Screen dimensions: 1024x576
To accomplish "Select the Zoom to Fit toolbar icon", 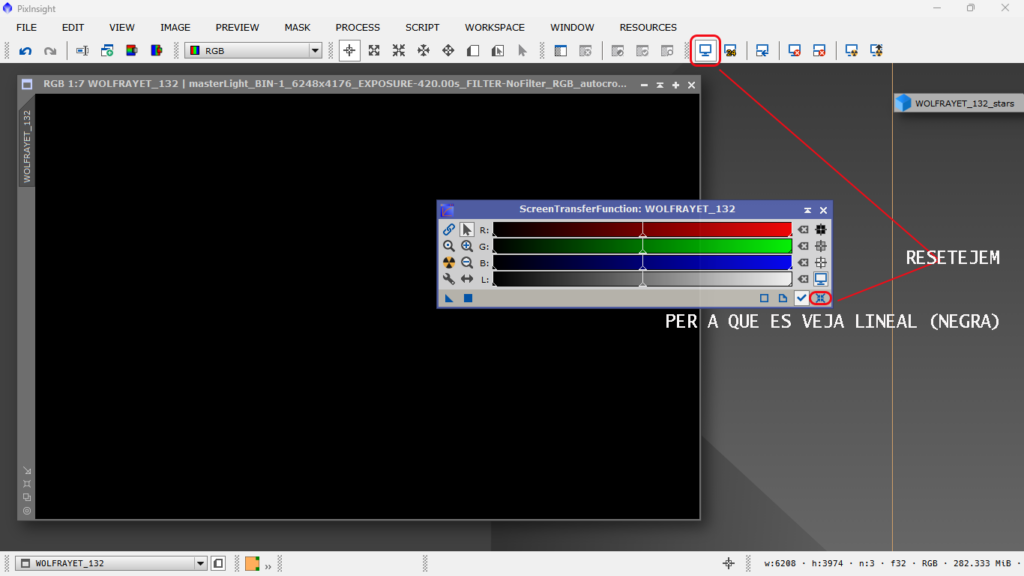I will [x=374, y=50].
